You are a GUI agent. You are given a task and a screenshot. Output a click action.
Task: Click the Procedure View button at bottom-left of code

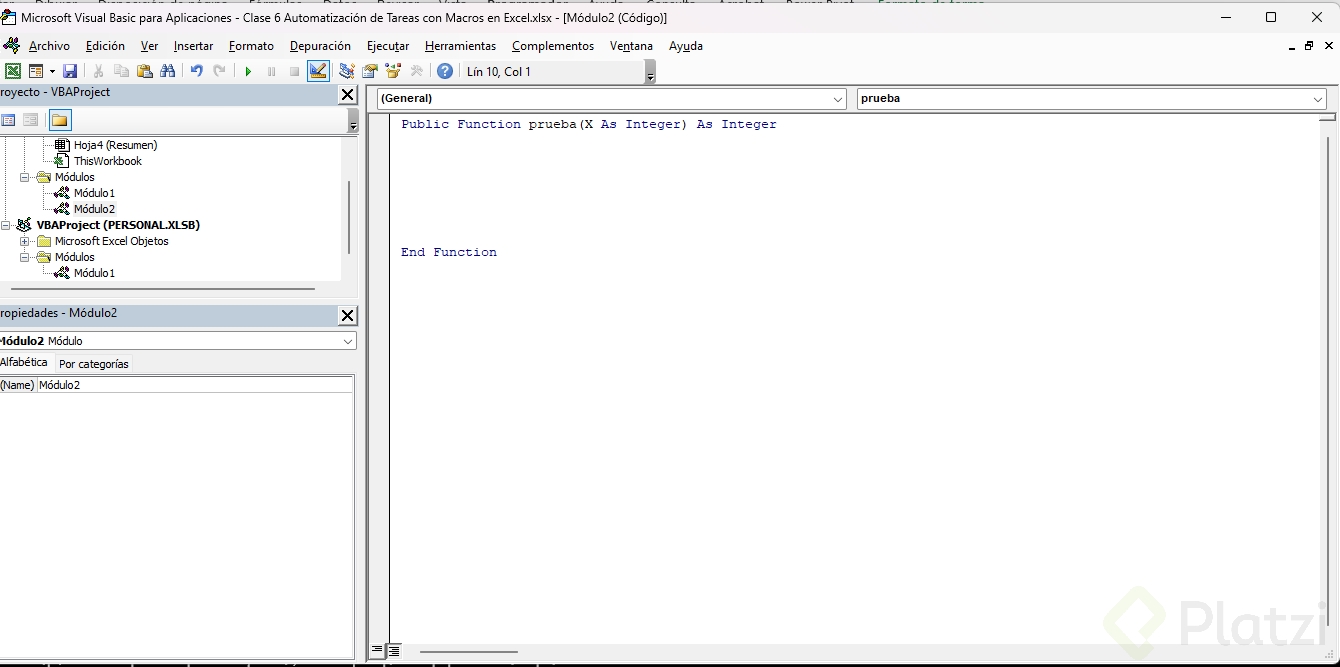point(377,650)
